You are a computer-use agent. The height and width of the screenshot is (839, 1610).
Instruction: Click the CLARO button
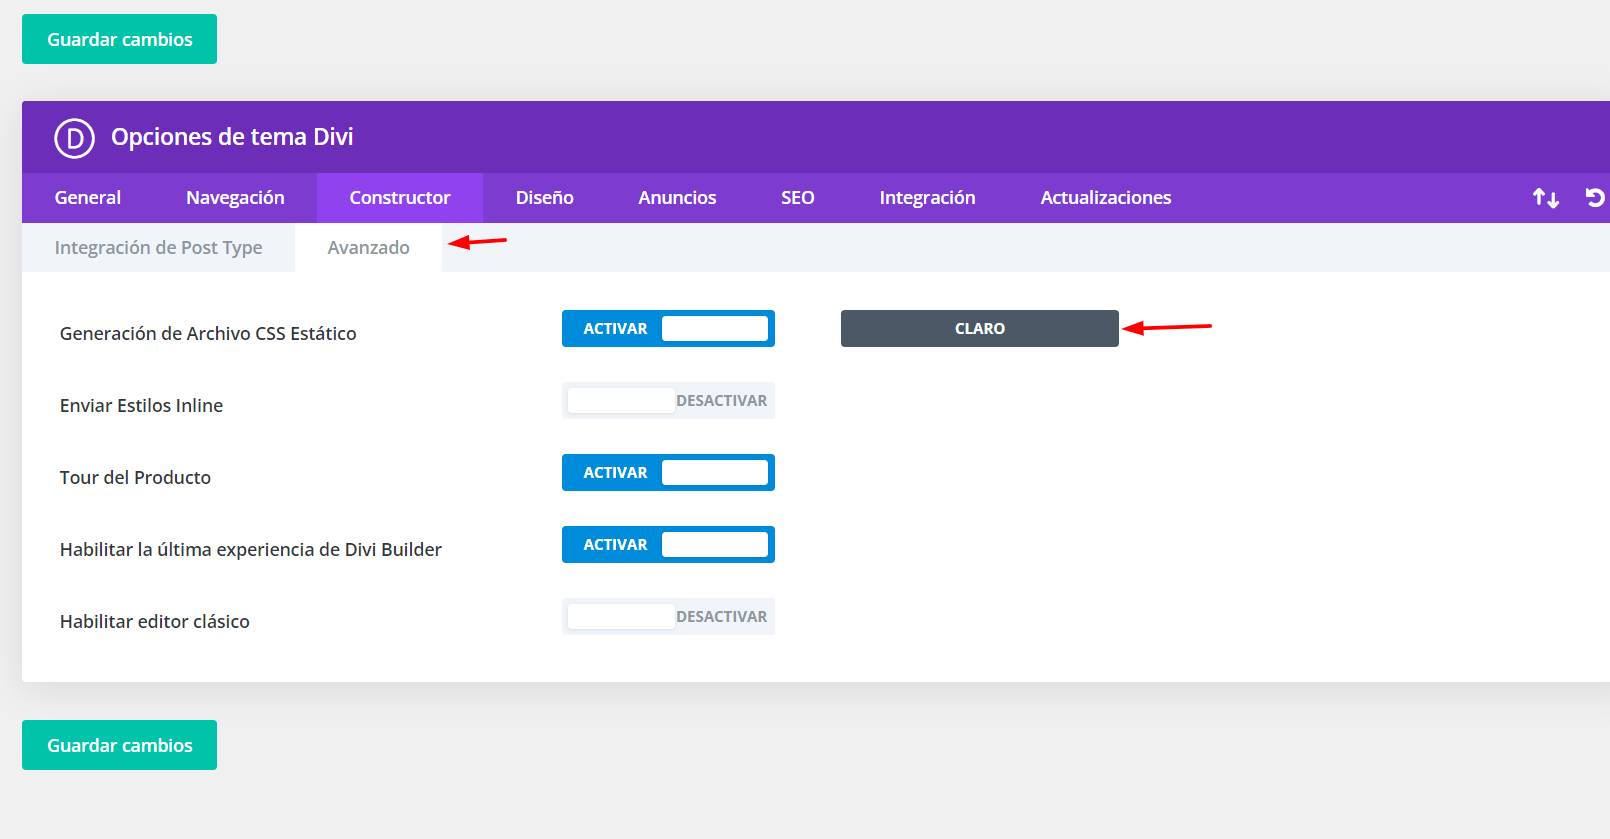click(980, 329)
